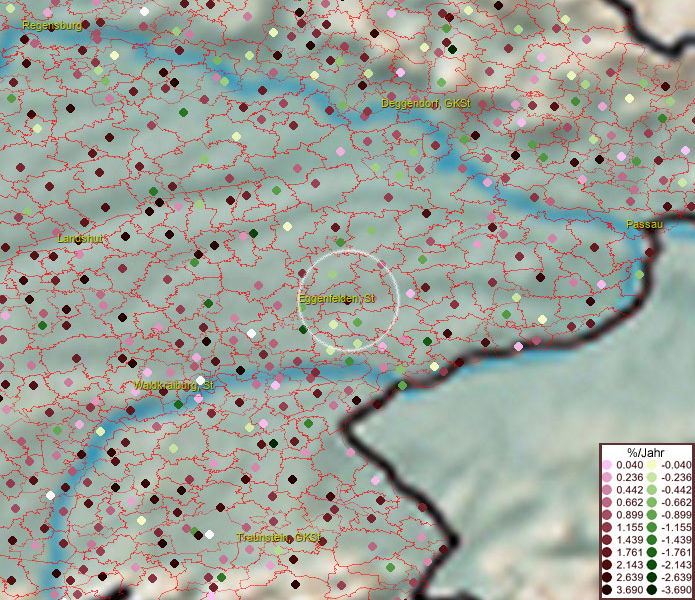Click the Eggenfelden, St label
695x600 pixels.
[x=336, y=299]
